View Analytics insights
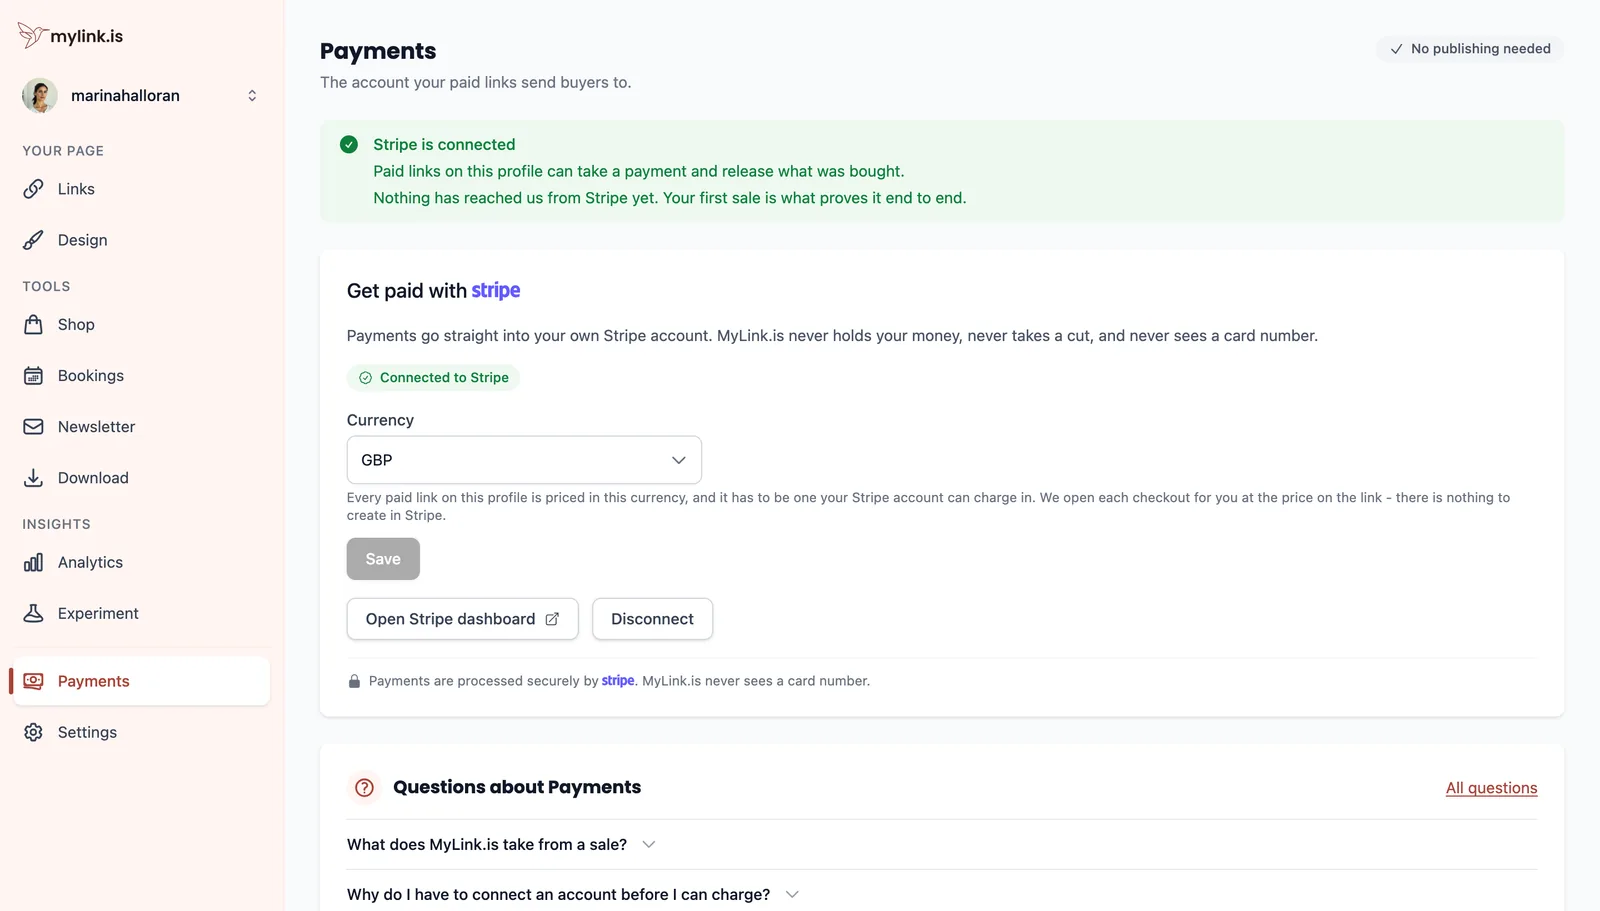The width and height of the screenshot is (1600, 911). coord(141,563)
